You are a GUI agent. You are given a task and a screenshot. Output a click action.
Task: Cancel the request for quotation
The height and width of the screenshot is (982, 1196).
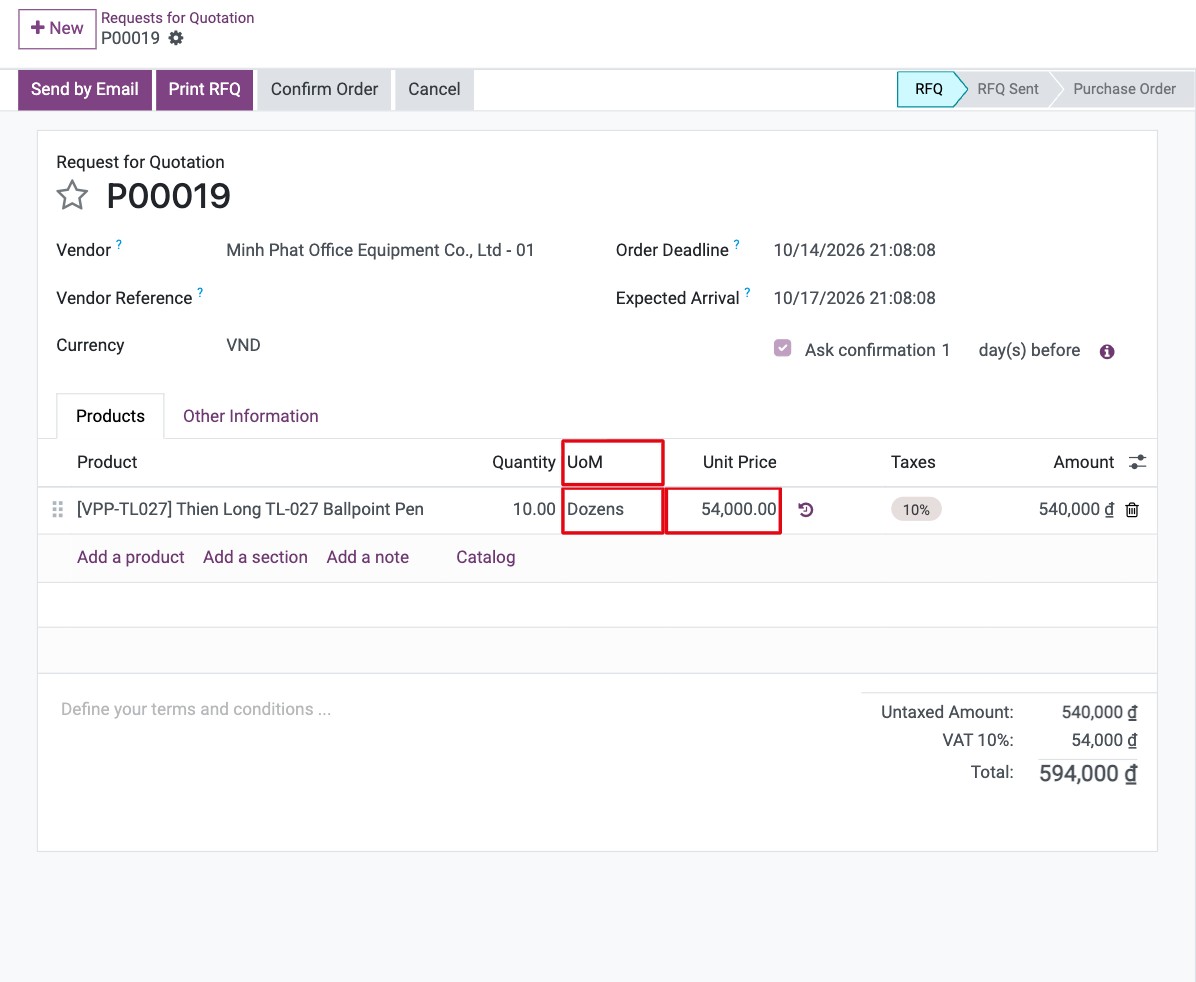click(x=434, y=89)
